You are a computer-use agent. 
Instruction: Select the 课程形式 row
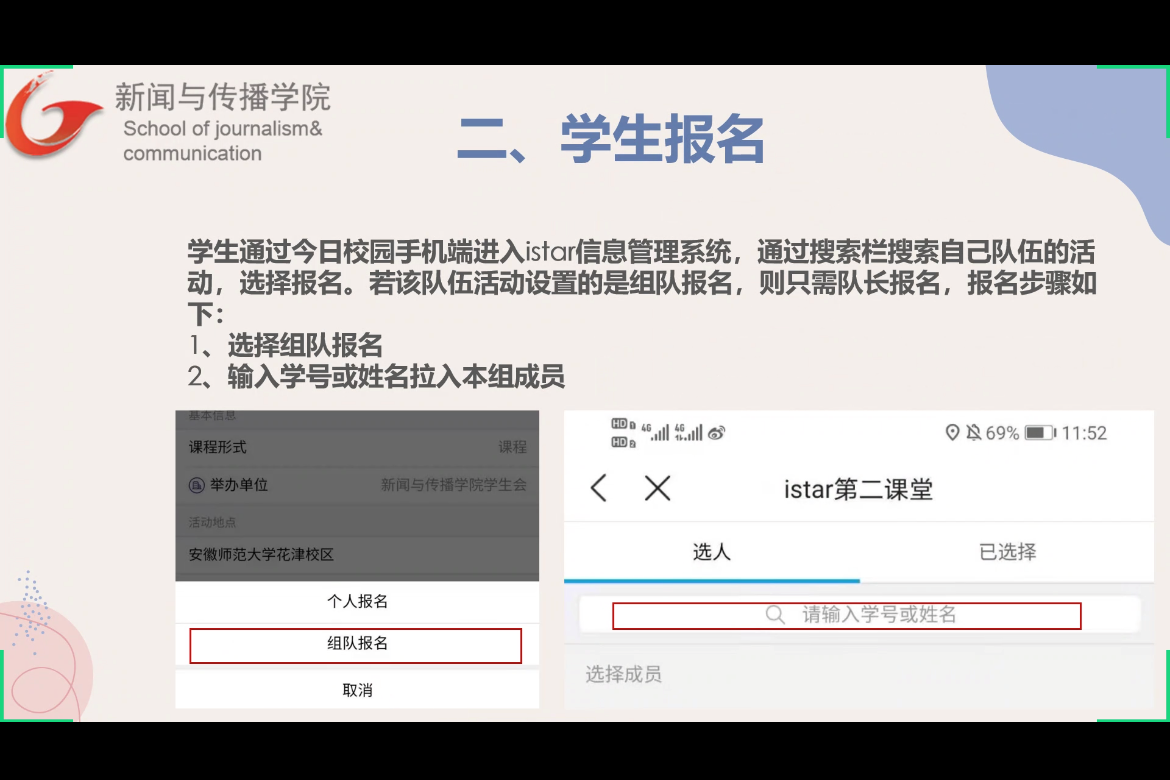point(357,447)
